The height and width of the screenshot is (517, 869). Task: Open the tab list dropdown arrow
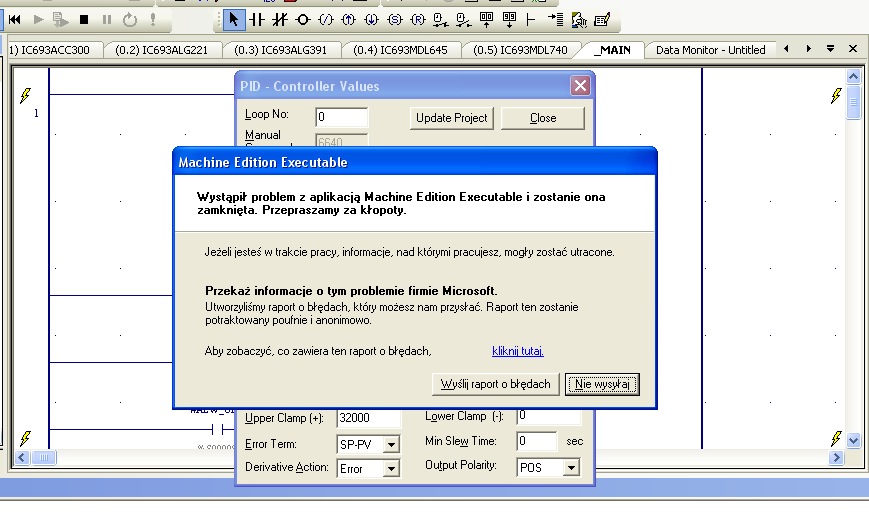pyautogui.click(x=830, y=49)
